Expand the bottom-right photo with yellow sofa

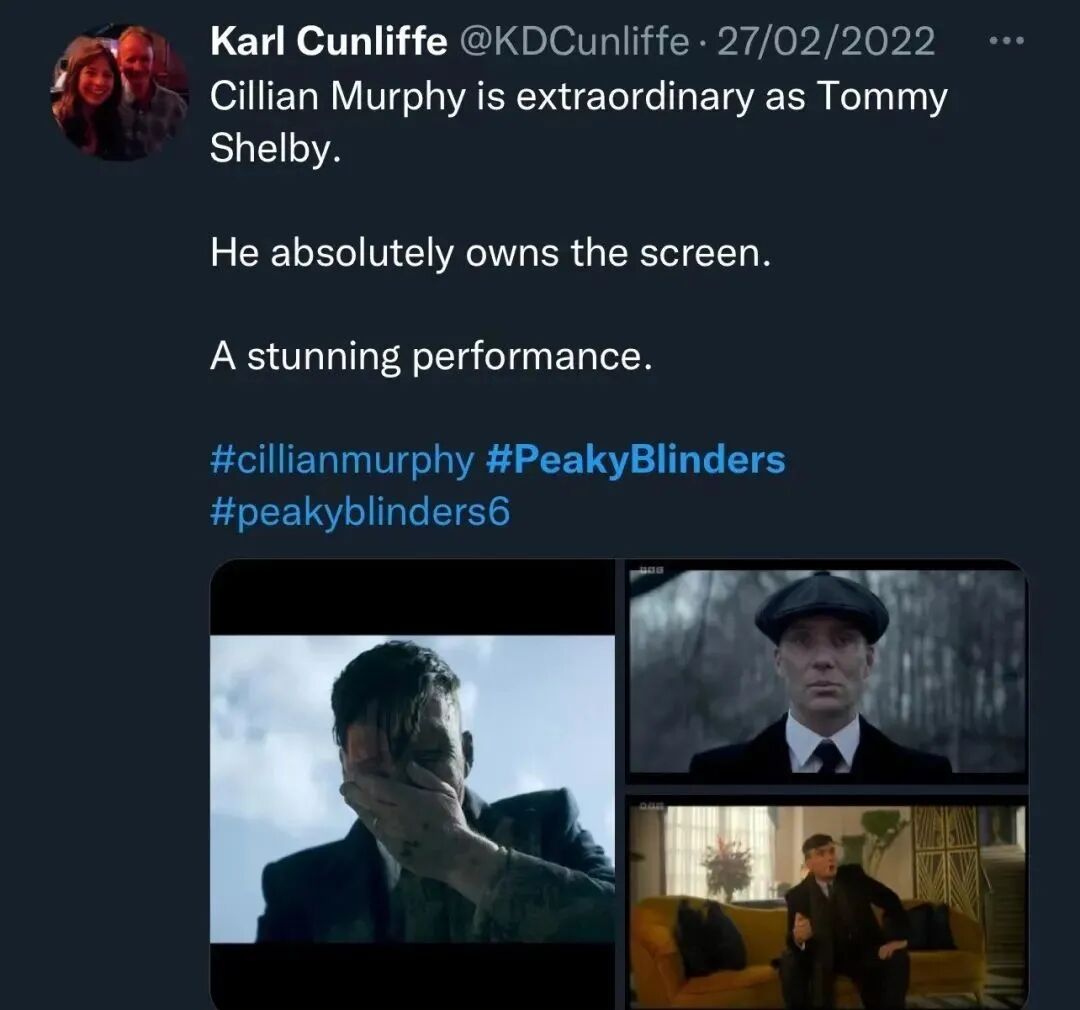[x=826, y=900]
